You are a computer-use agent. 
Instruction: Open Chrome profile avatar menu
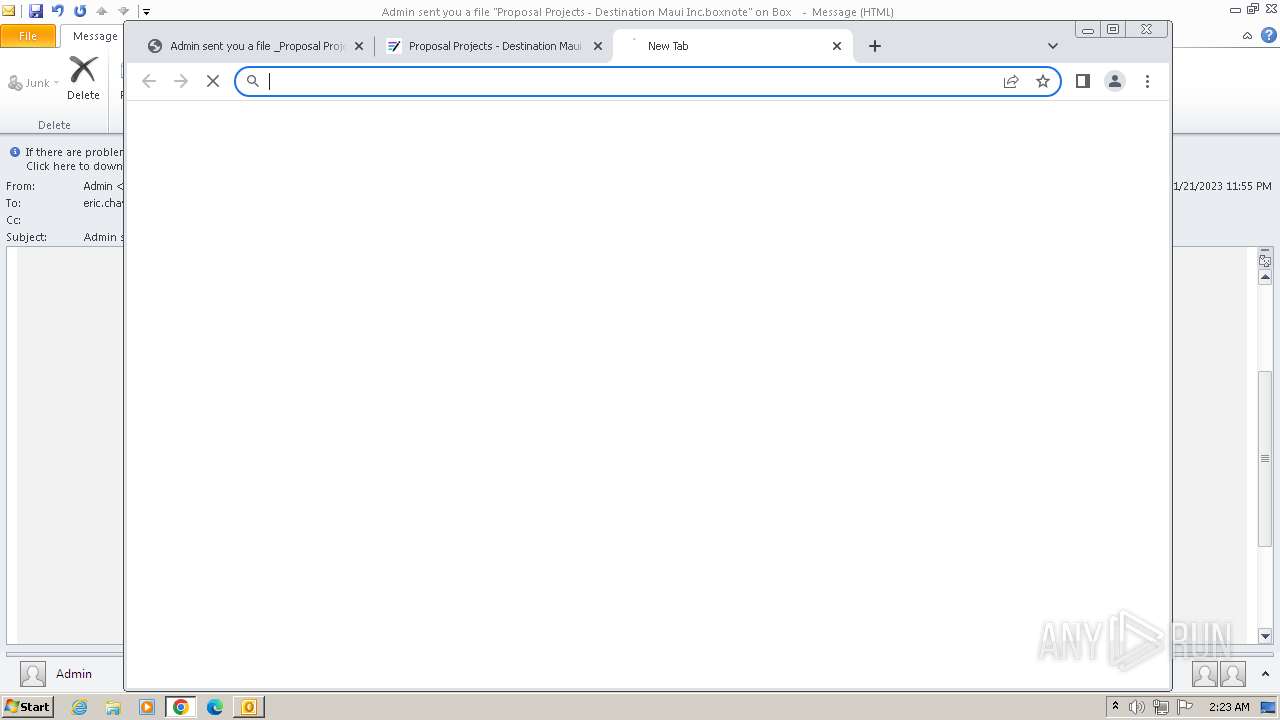(x=1115, y=81)
